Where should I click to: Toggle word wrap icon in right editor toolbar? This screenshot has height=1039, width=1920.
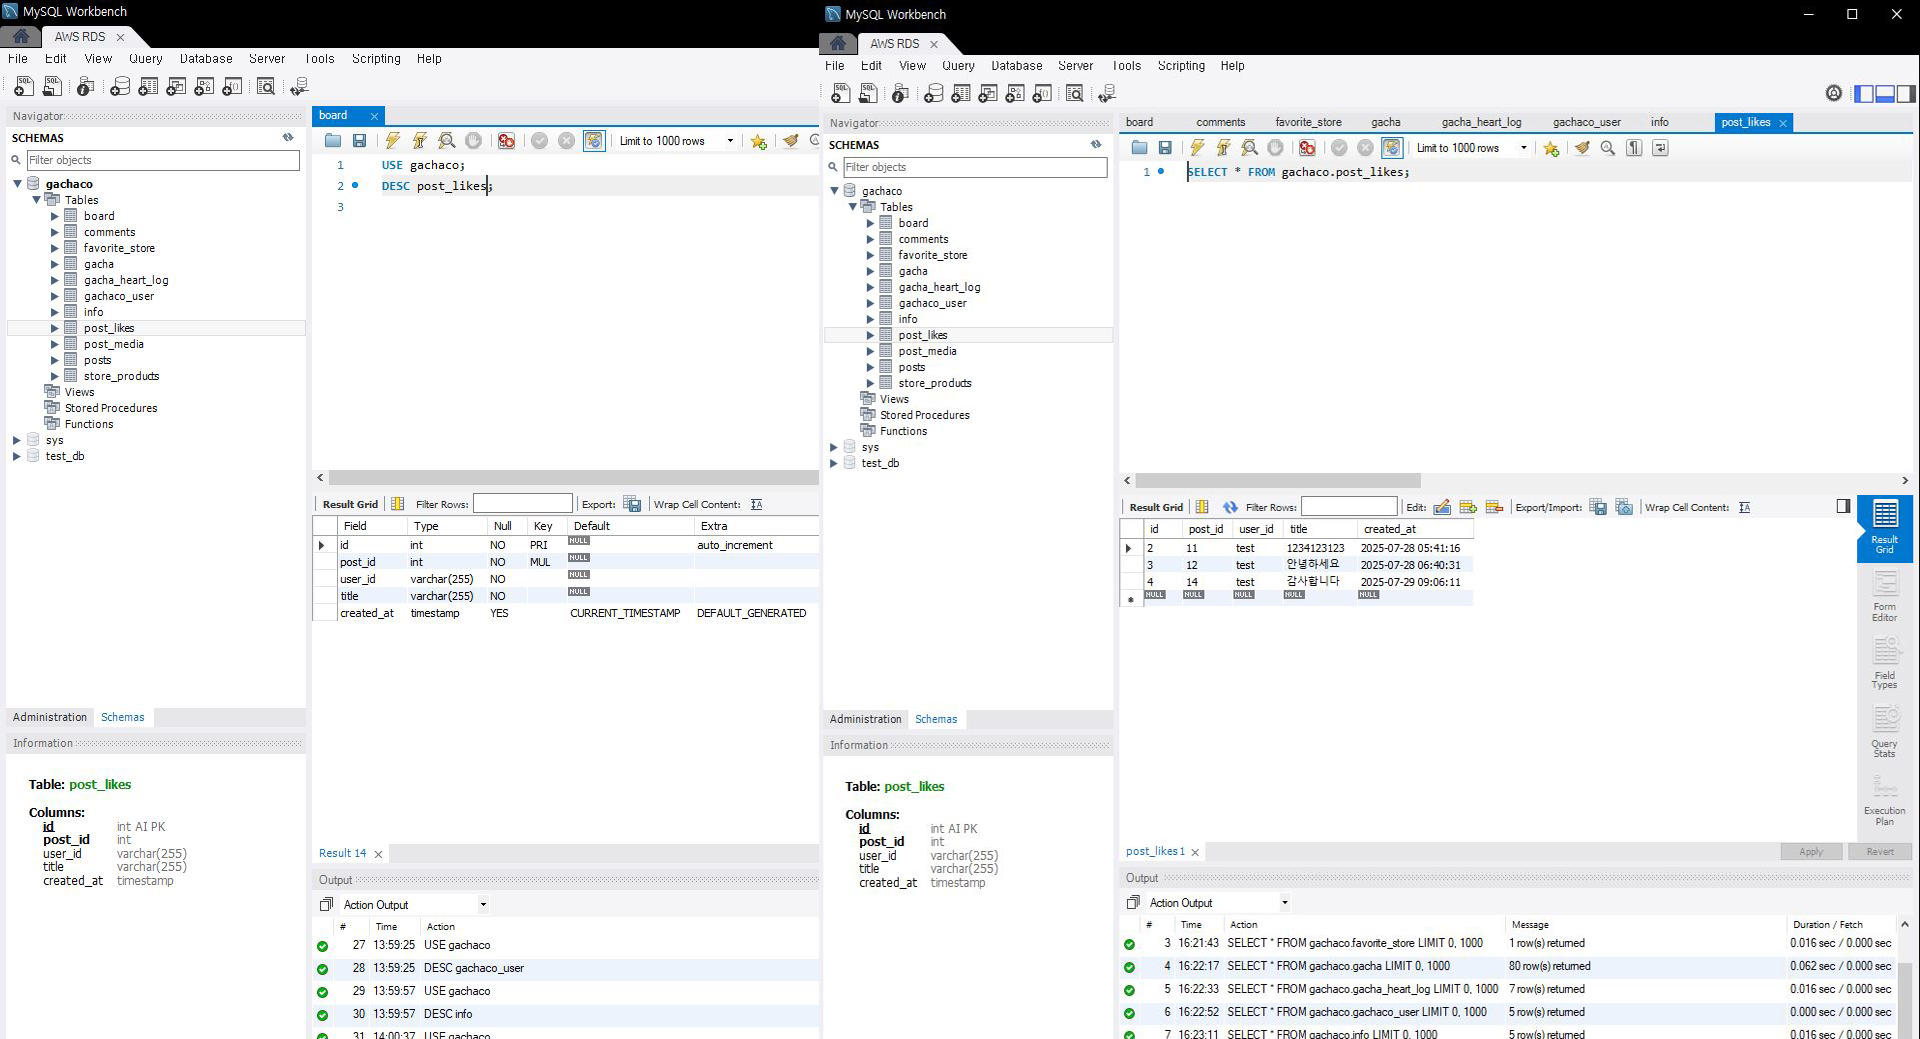pos(1660,148)
